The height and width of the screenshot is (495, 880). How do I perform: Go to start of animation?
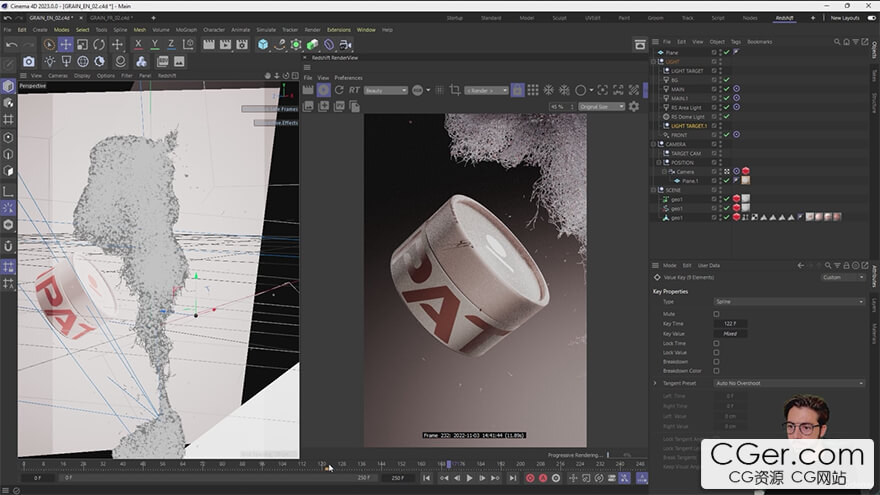[427, 478]
